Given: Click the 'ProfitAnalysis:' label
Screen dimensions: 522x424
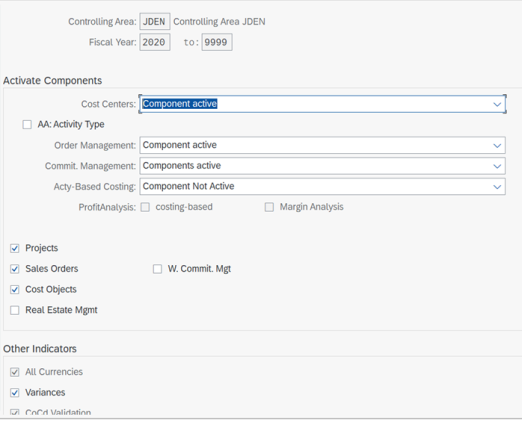Looking at the screenshot, I should coord(107,207).
